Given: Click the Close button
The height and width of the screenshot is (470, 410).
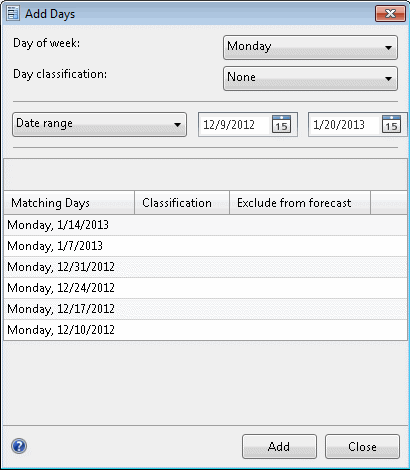Looking at the screenshot, I should 362,447.
